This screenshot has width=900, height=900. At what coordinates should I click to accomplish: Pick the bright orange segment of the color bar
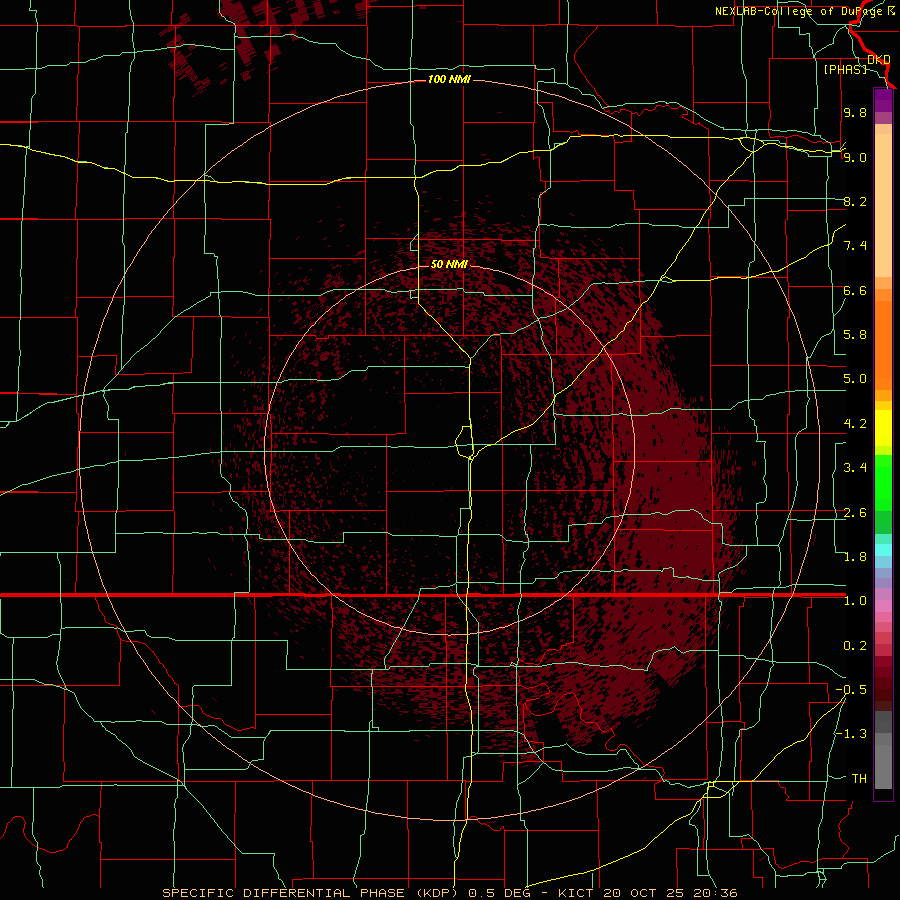[x=883, y=344]
